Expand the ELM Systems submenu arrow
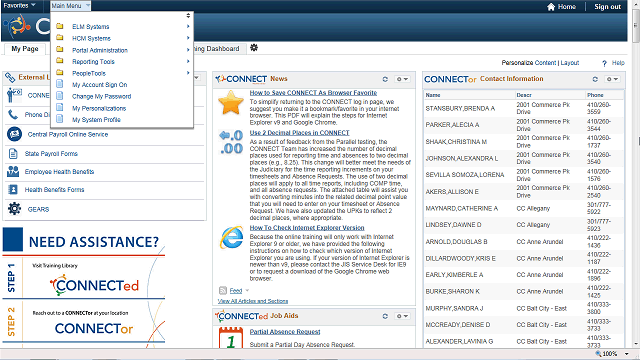Screen dimensions: 640x360 pyautogui.click(x=188, y=27)
